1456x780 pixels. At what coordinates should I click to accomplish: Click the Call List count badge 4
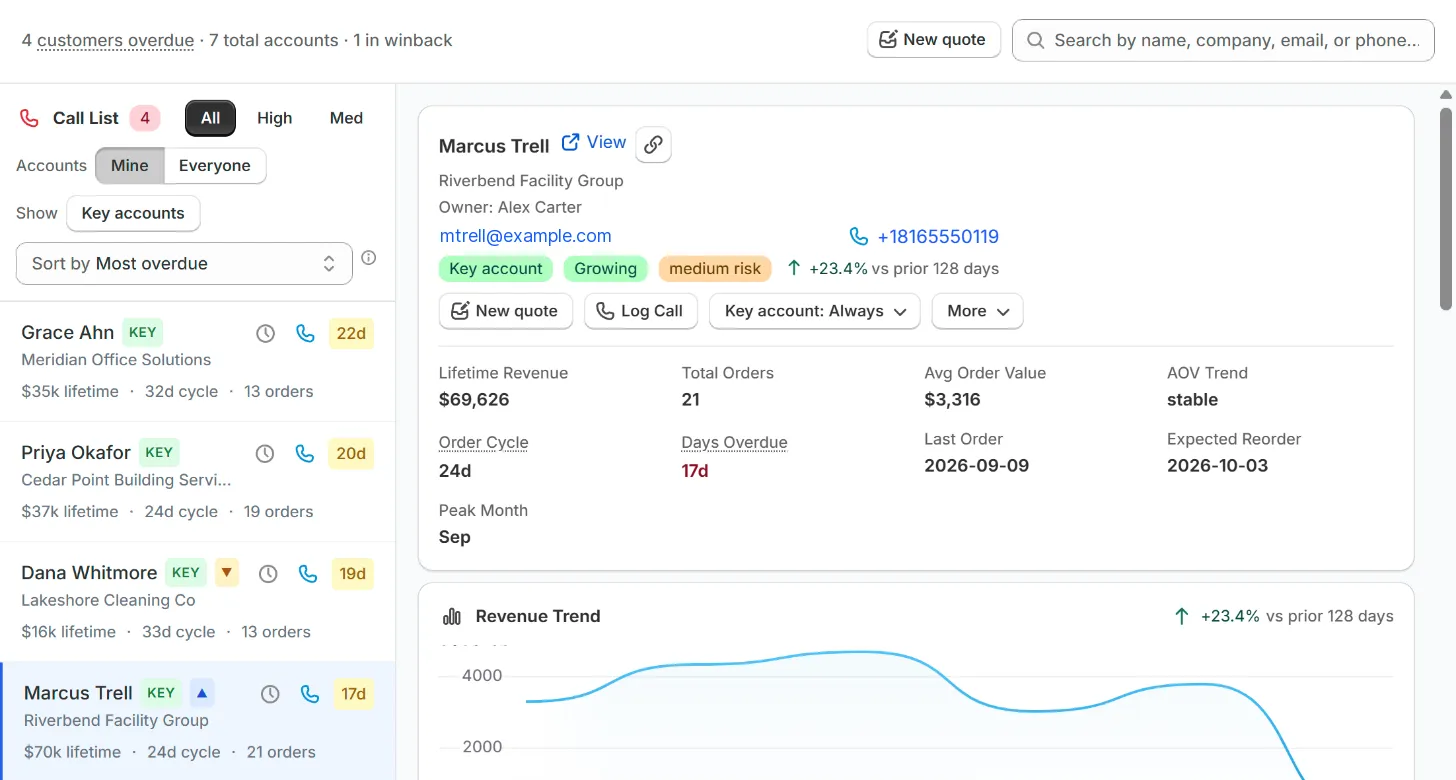145,118
